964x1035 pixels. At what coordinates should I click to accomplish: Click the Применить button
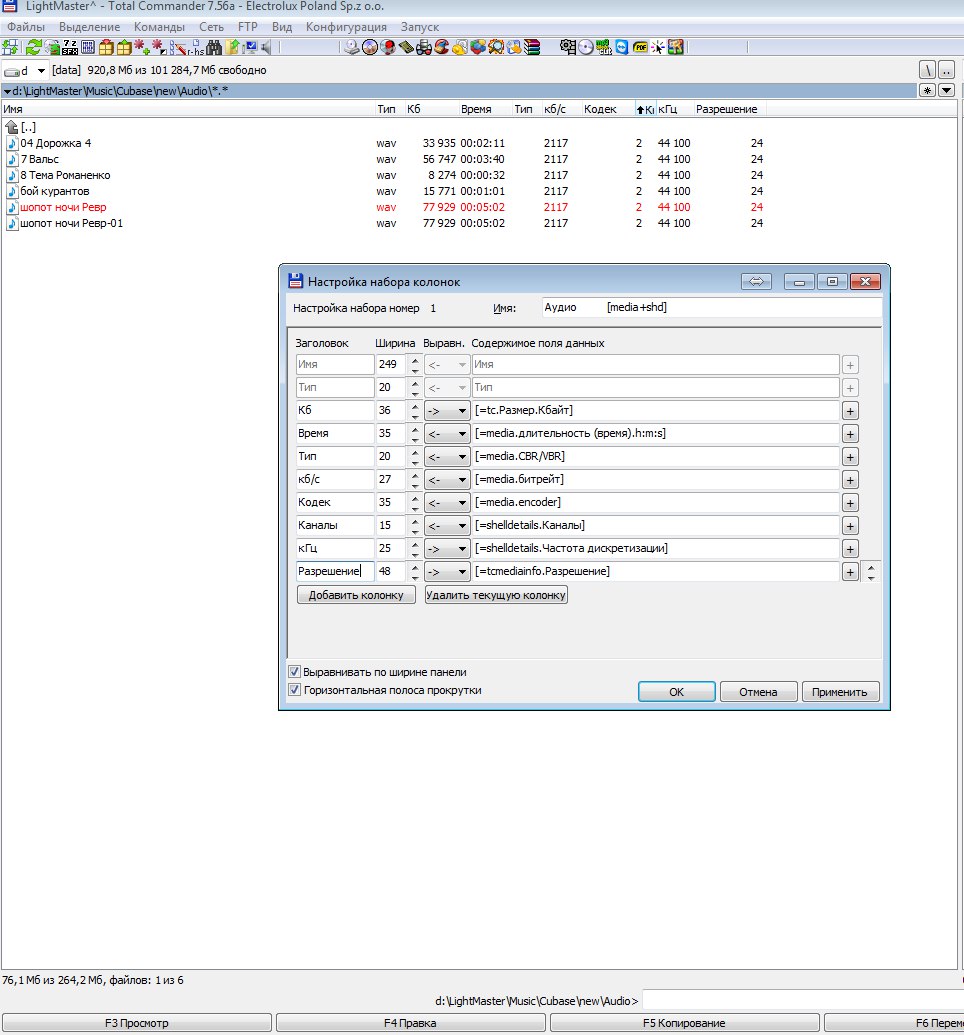(840, 692)
